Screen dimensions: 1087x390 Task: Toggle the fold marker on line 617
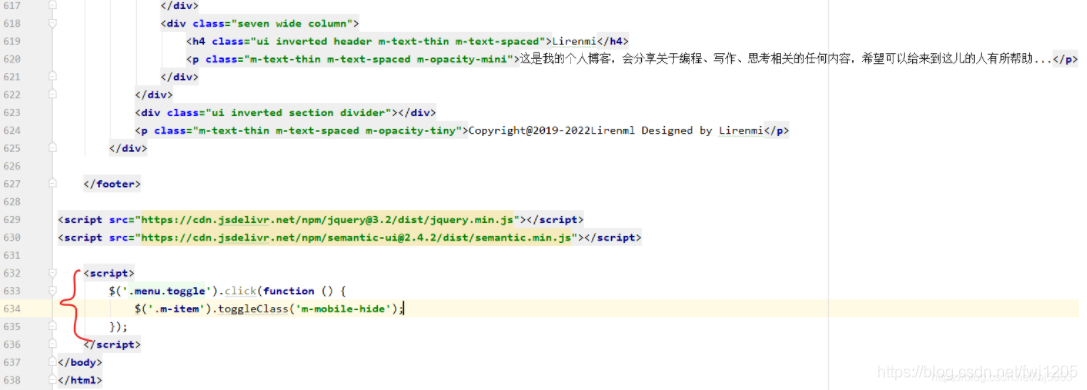click(53, 6)
